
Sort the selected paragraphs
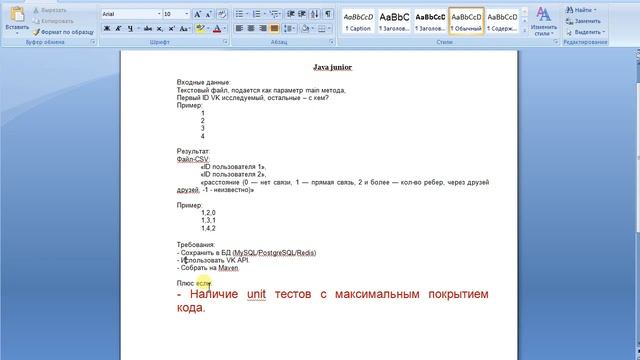click(x=315, y=14)
